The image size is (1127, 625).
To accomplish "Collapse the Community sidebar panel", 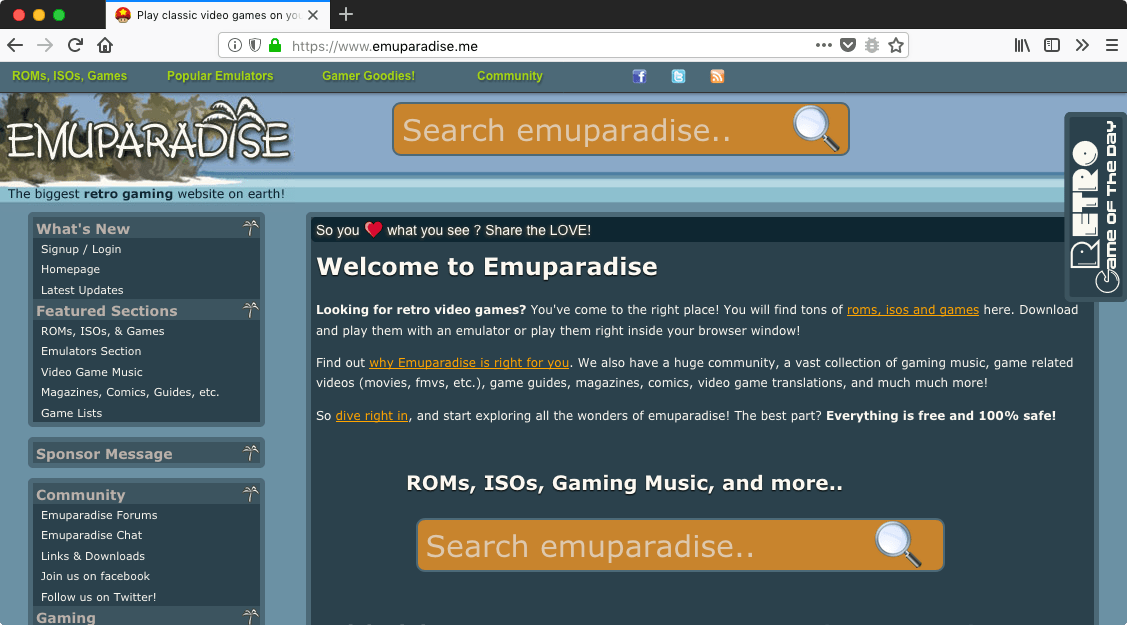I will (250, 494).
